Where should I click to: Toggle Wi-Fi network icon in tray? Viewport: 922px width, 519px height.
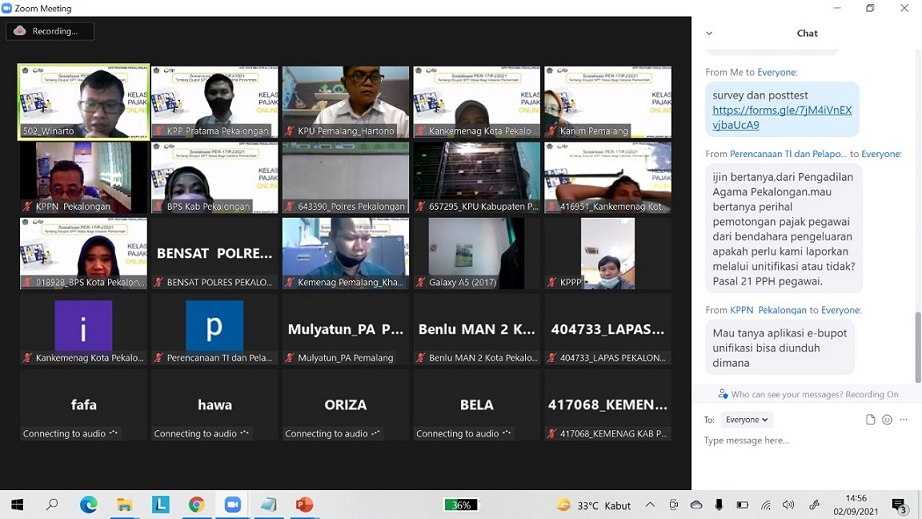(x=765, y=505)
